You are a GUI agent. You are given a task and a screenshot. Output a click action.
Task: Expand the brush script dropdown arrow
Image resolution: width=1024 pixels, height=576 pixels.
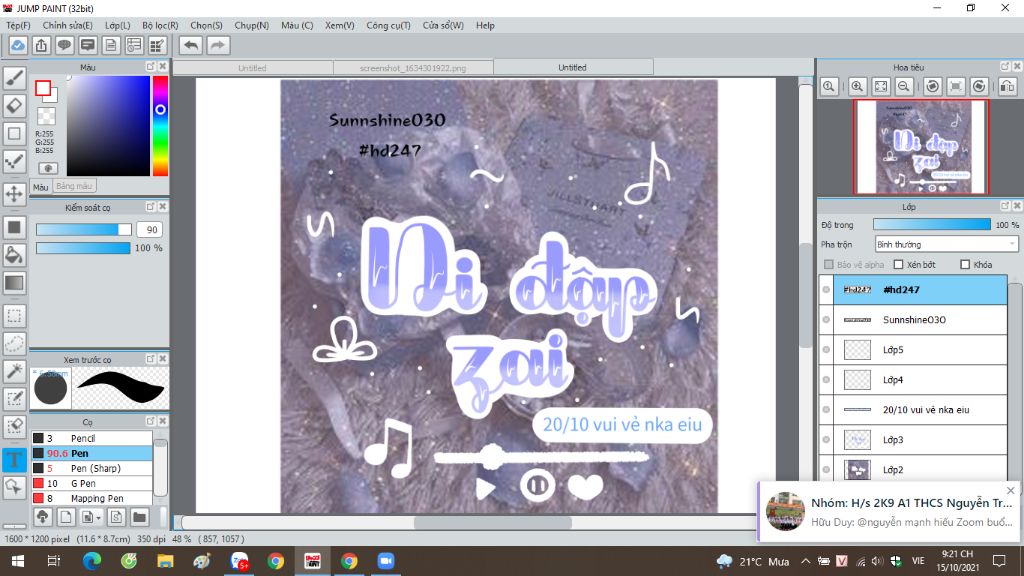pyautogui.click(x=99, y=518)
